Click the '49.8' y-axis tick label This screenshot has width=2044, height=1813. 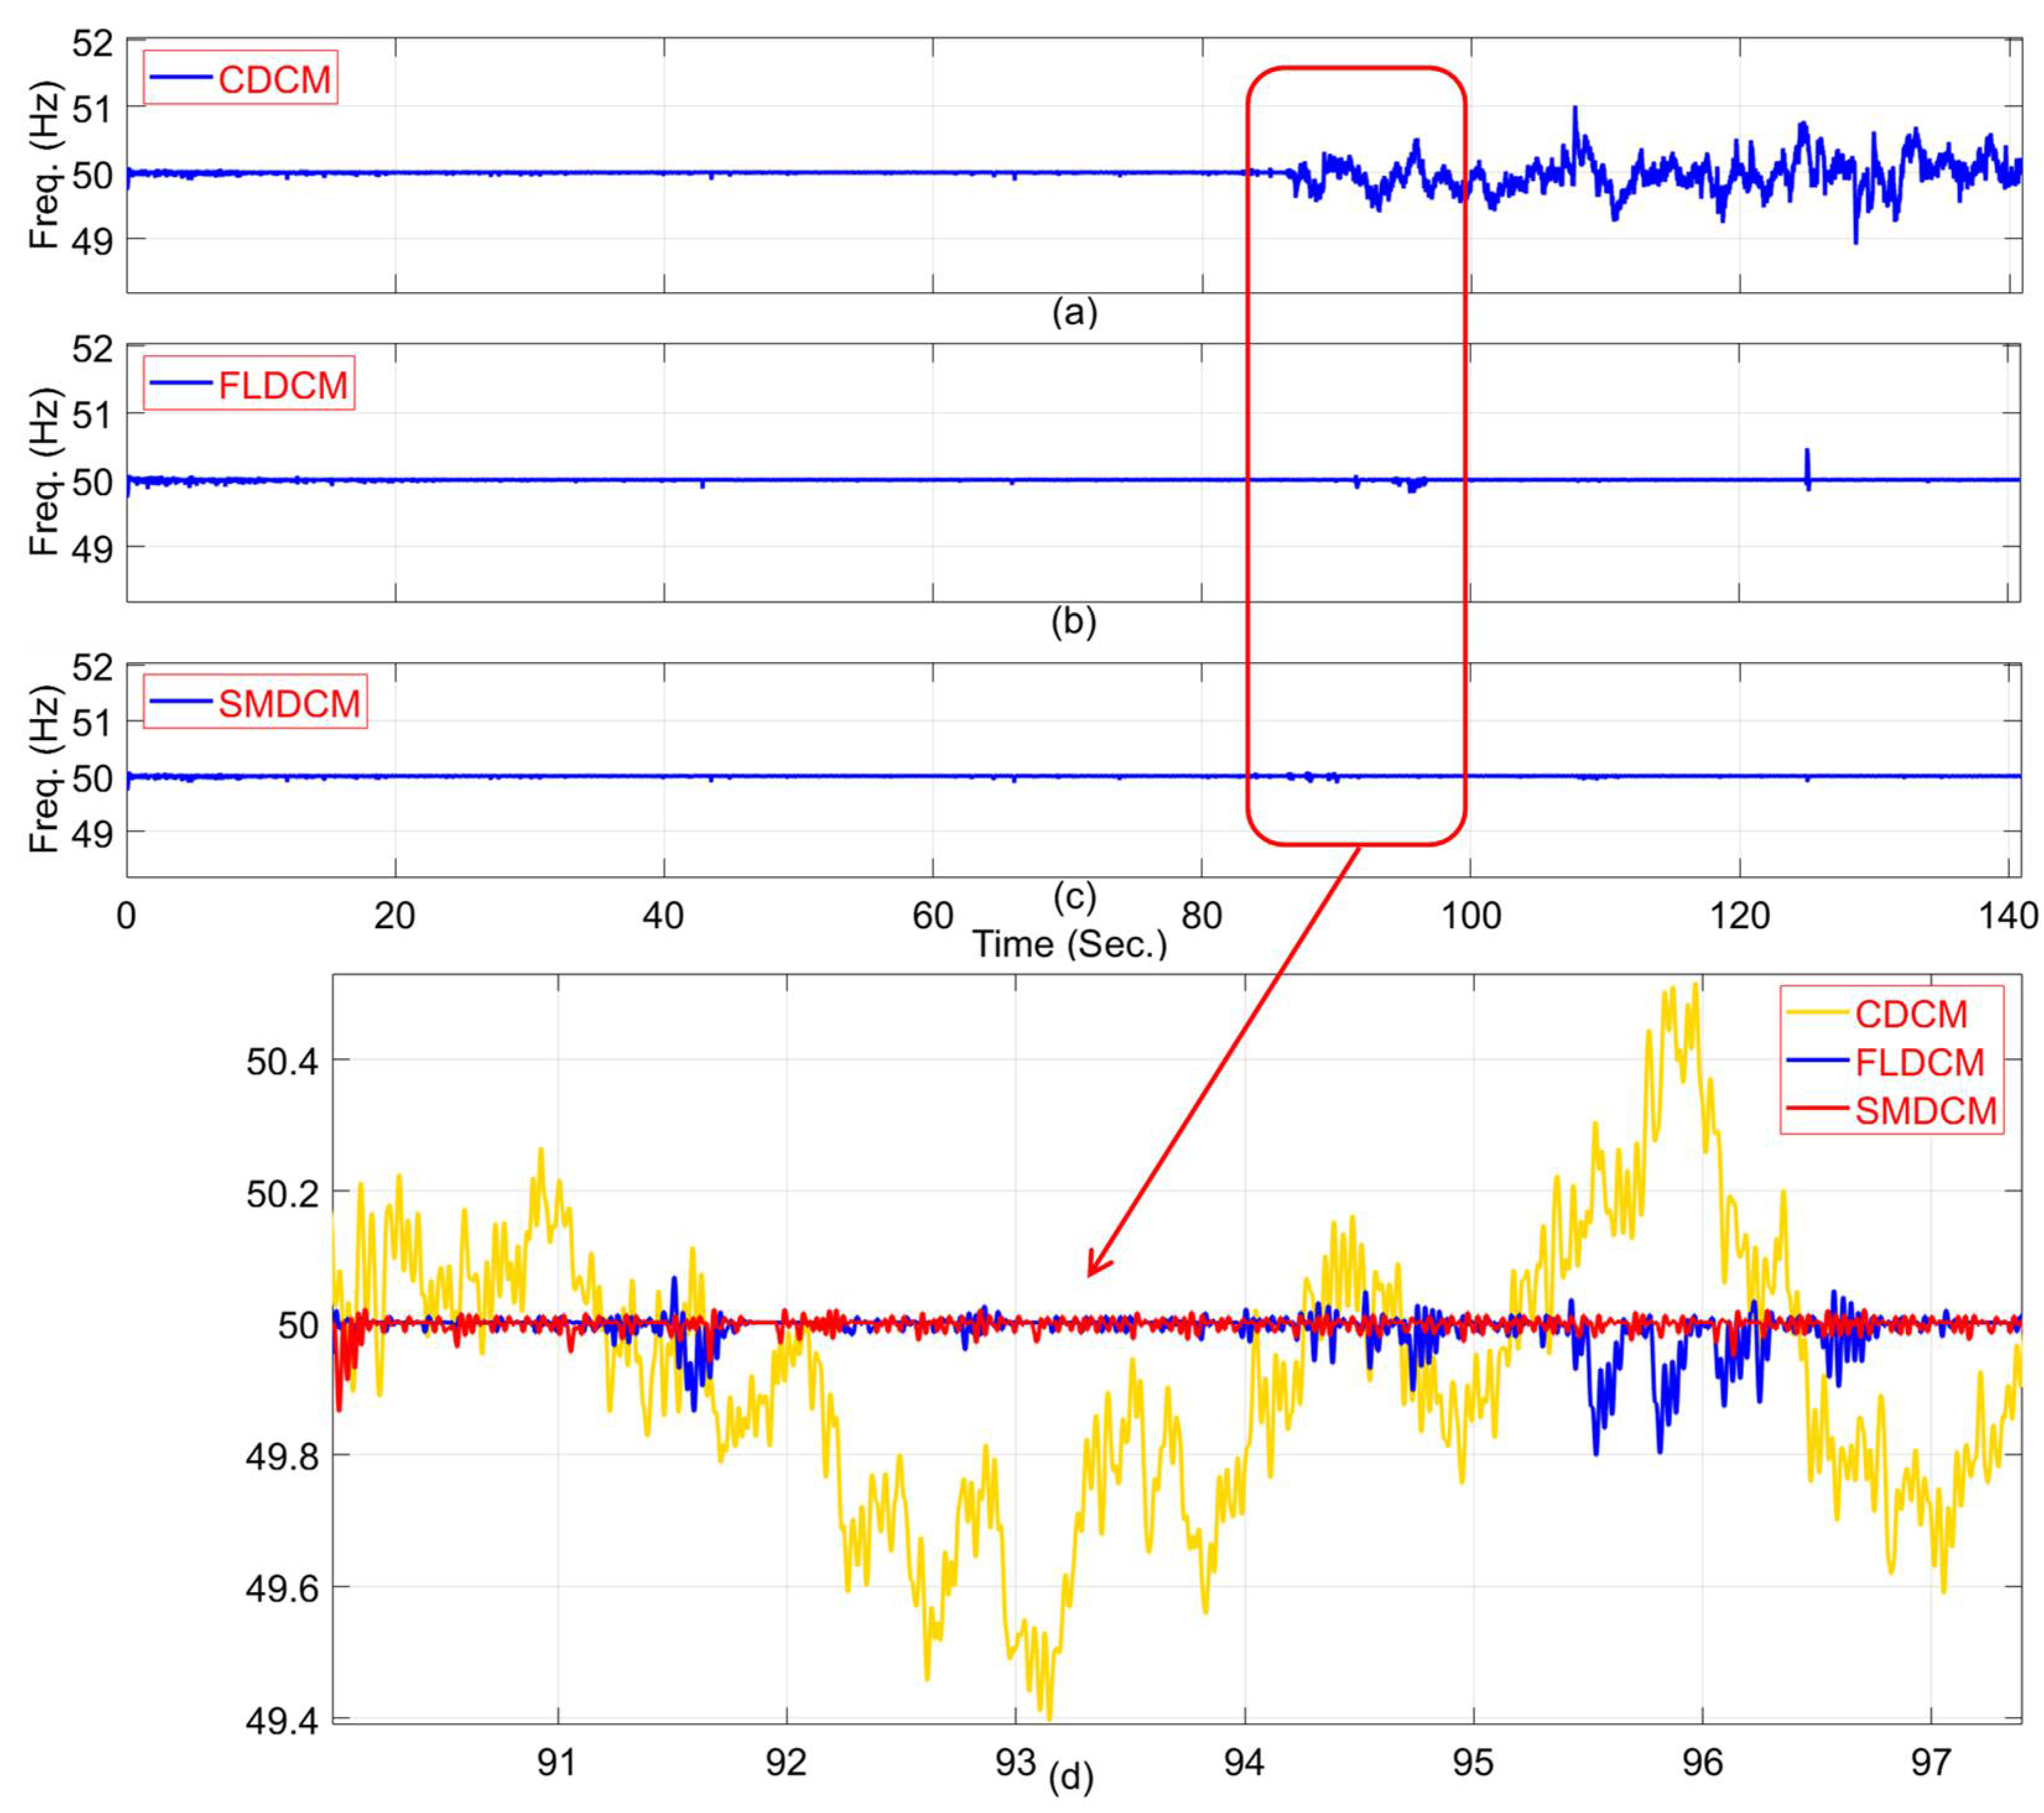[282, 1457]
